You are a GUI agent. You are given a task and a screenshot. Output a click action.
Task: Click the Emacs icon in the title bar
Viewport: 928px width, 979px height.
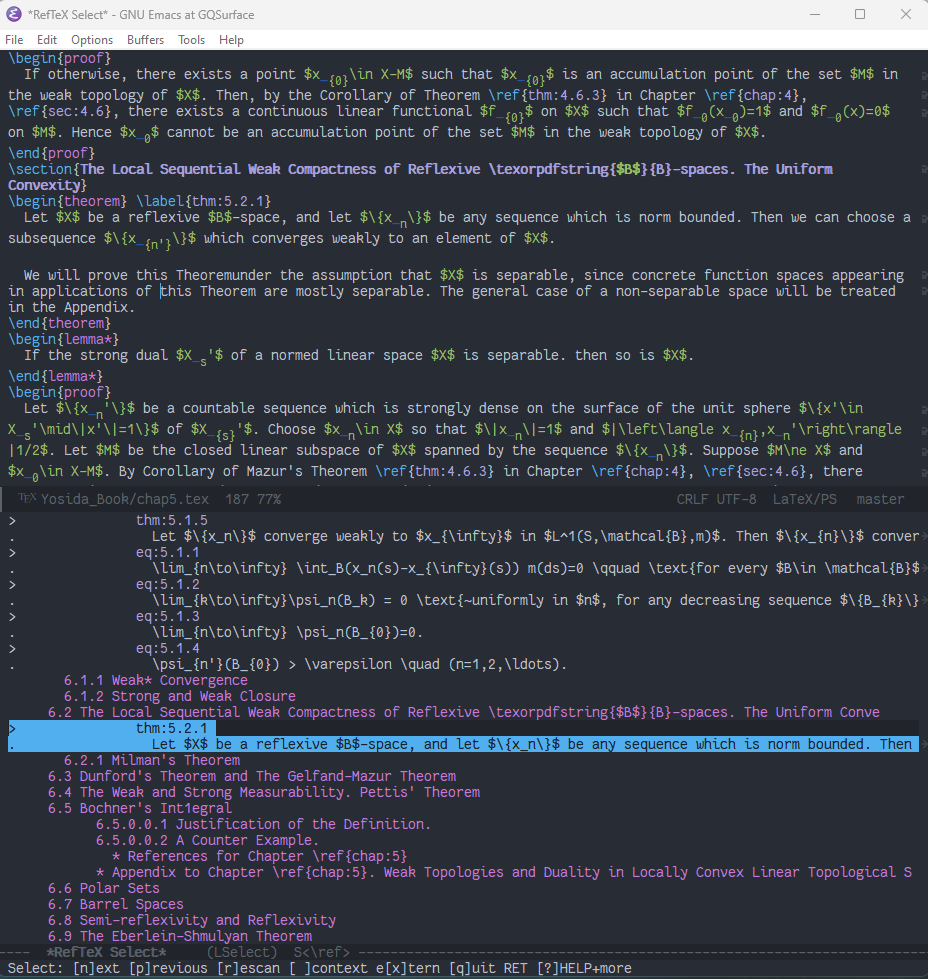[13, 14]
